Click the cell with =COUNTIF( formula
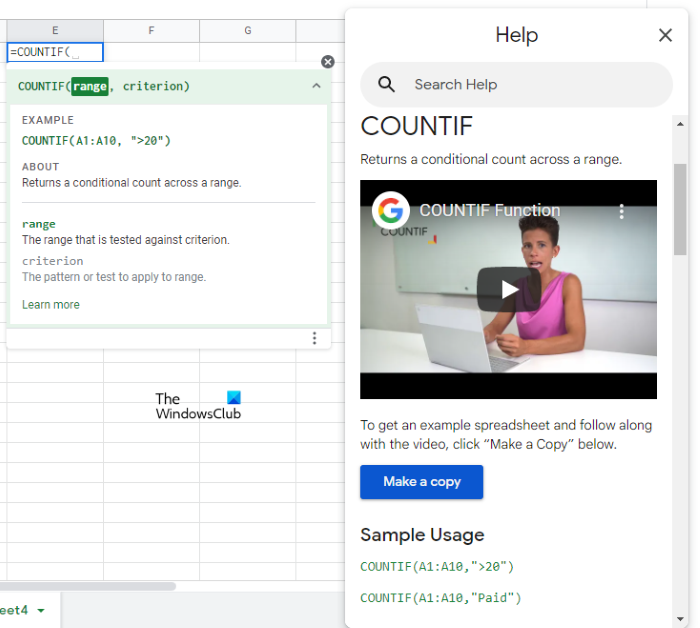Screen dimensions: 700x628 pos(54,52)
